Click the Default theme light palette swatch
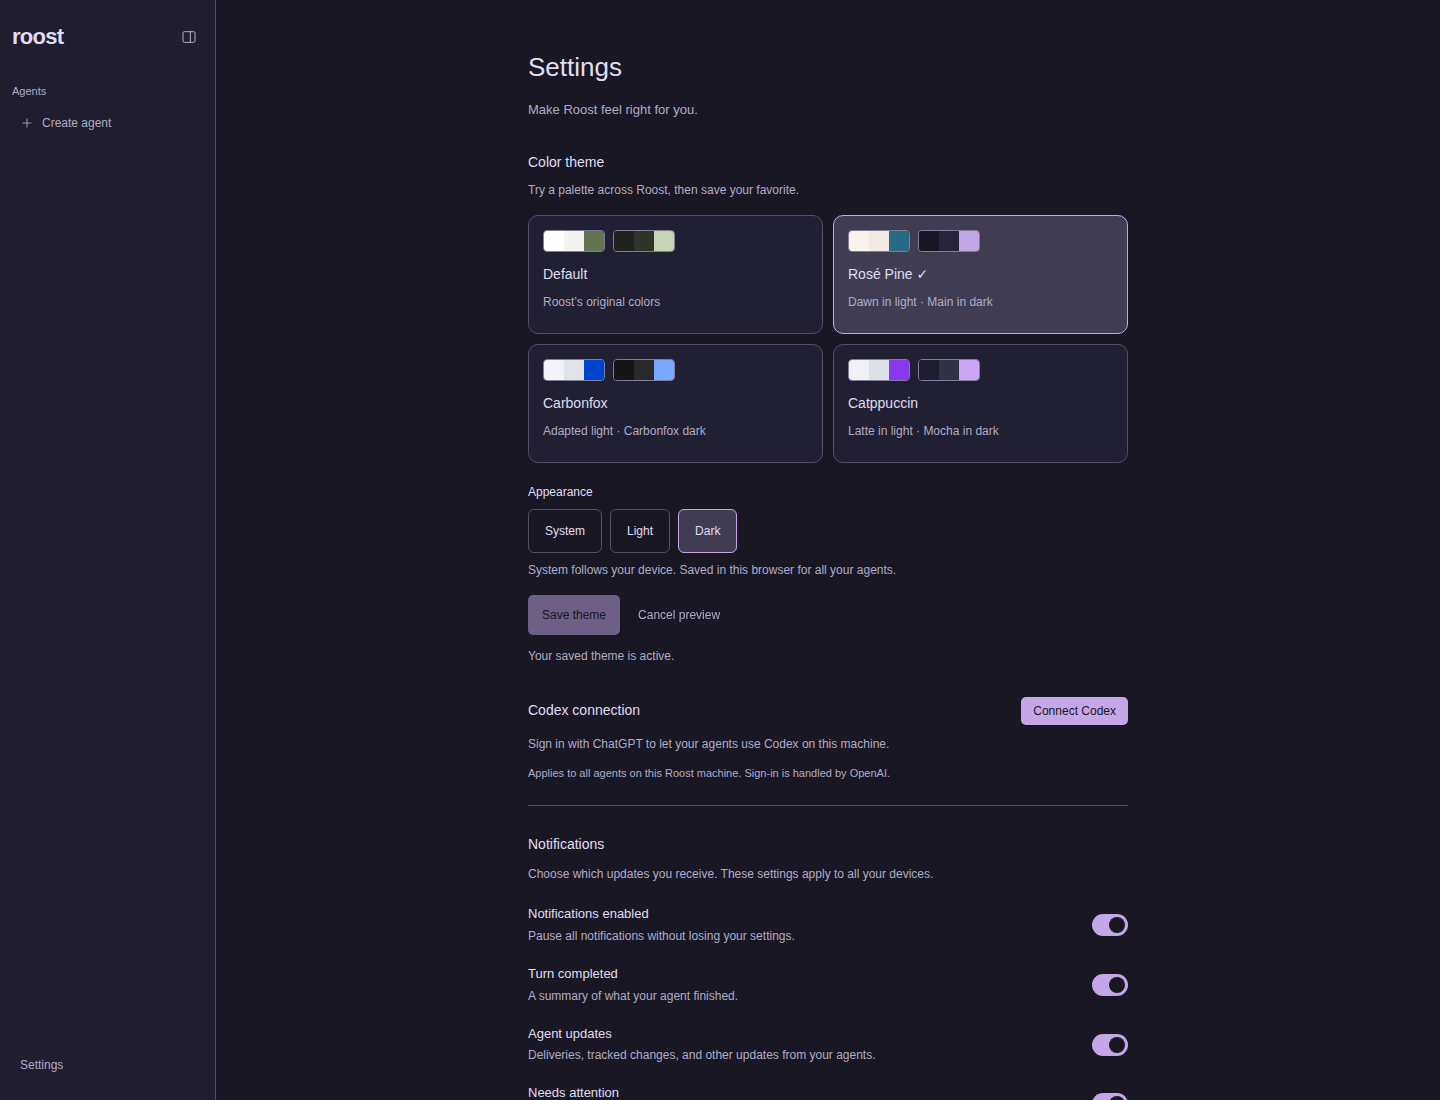Viewport: 1440px width, 1100px height. [x=574, y=241]
